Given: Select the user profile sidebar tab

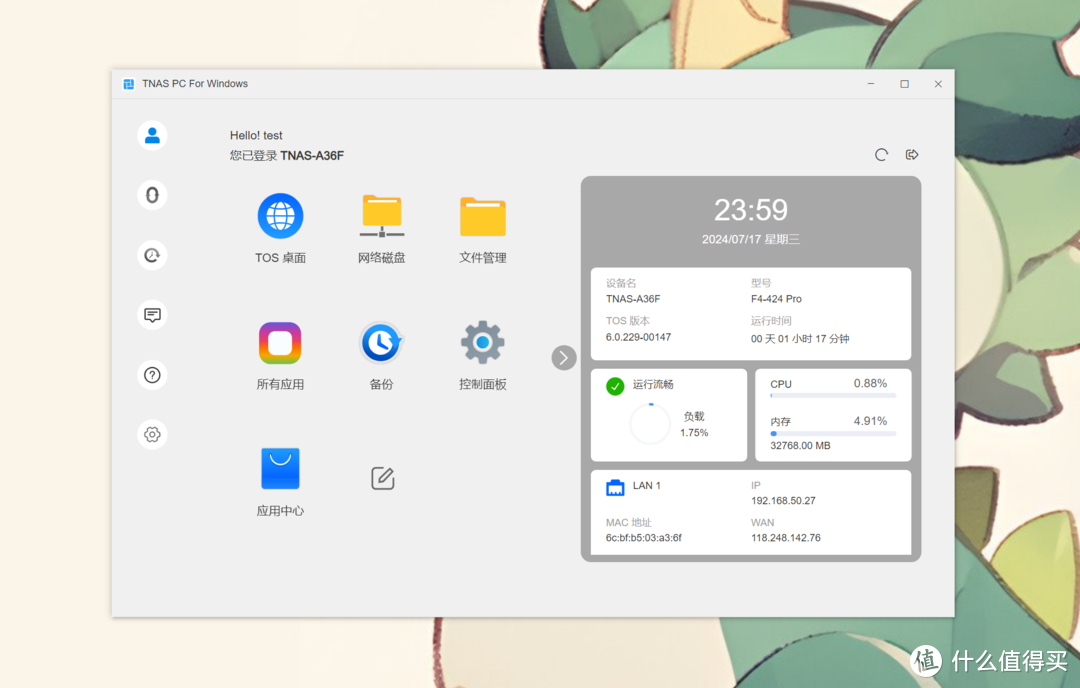Looking at the screenshot, I should (152, 135).
